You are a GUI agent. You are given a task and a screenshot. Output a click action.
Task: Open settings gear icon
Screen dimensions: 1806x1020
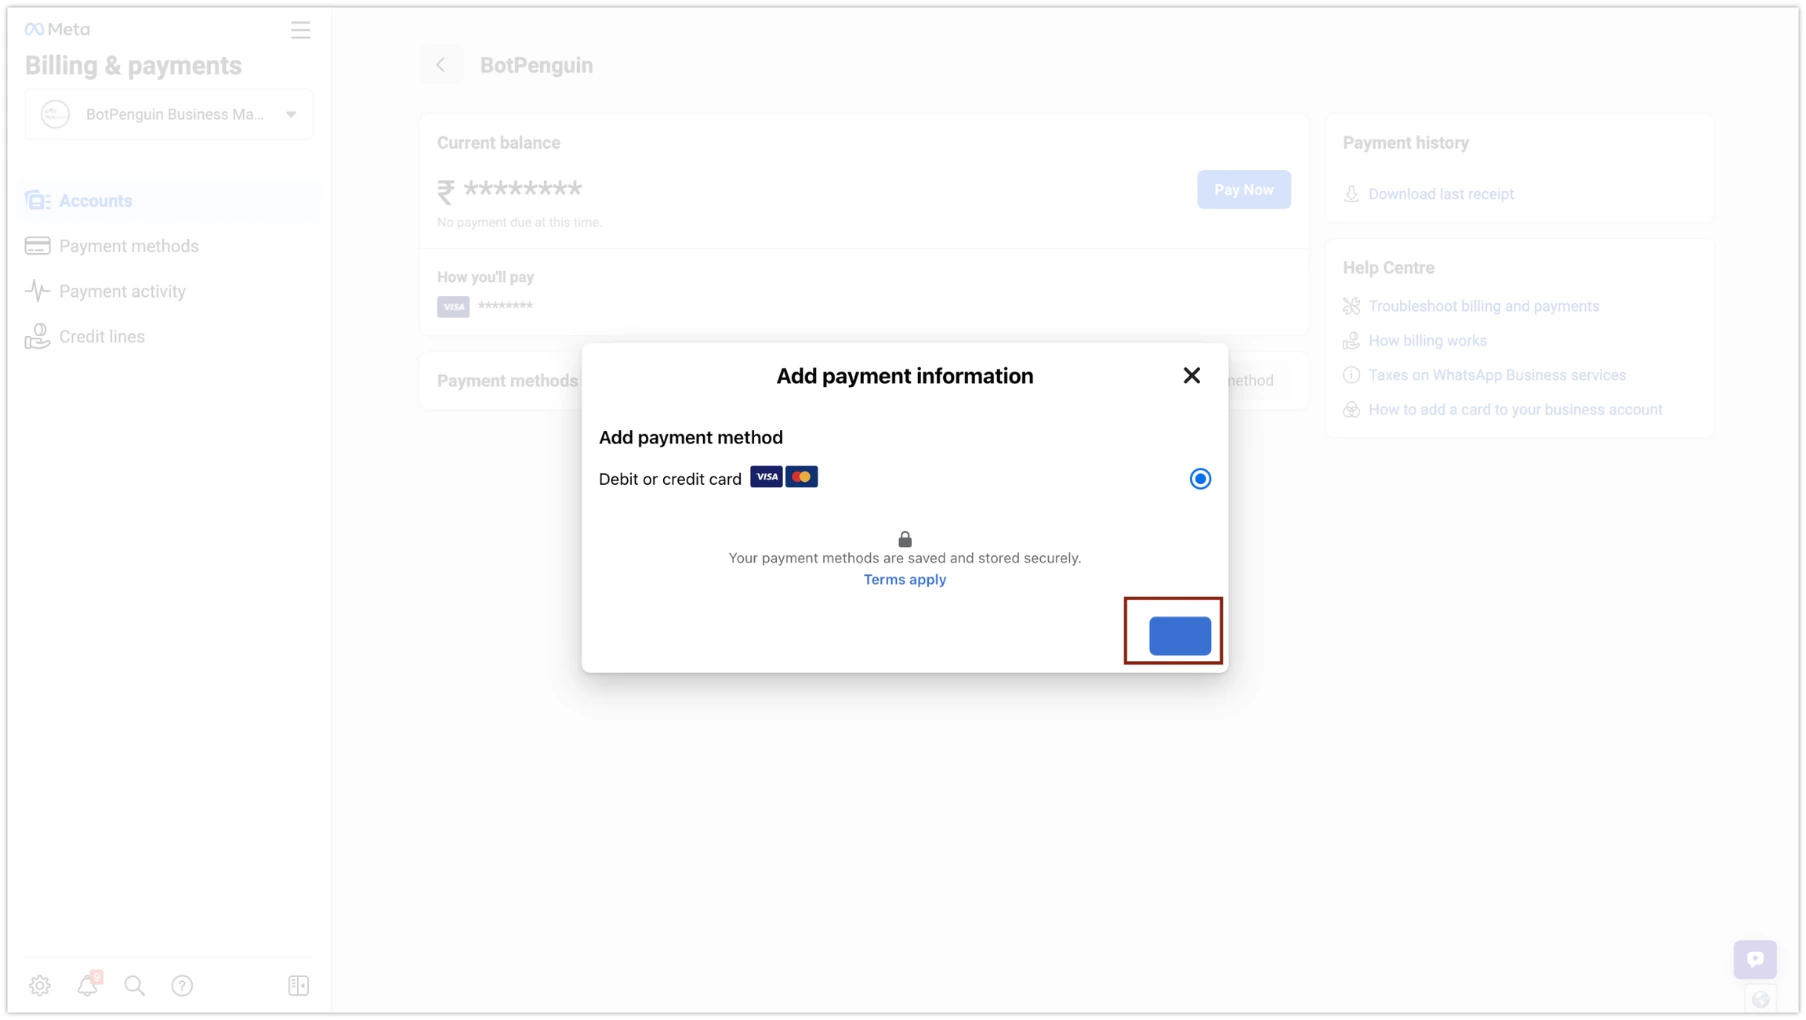40,986
